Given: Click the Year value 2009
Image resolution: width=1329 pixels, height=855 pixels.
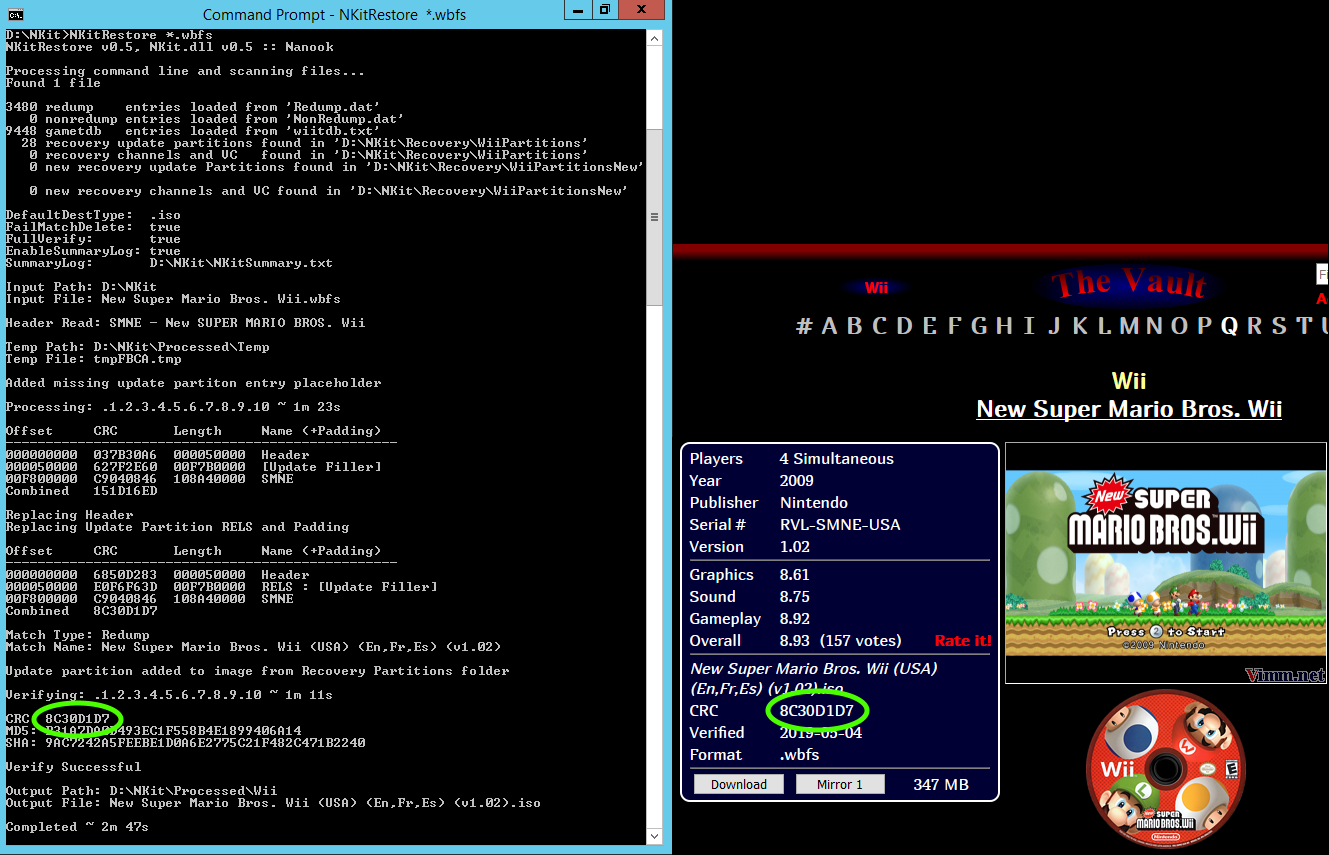Looking at the screenshot, I should pos(797,481).
